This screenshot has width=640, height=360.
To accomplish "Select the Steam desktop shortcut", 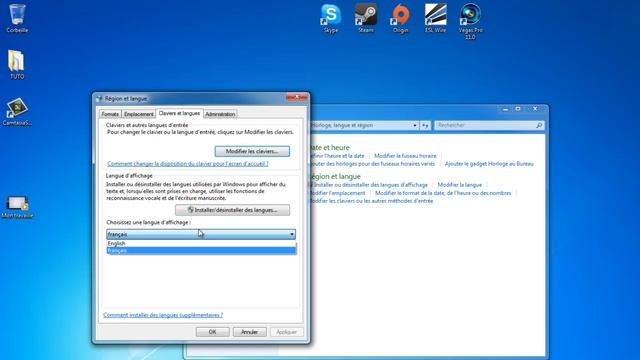I will pyautogui.click(x=366, y=18).
